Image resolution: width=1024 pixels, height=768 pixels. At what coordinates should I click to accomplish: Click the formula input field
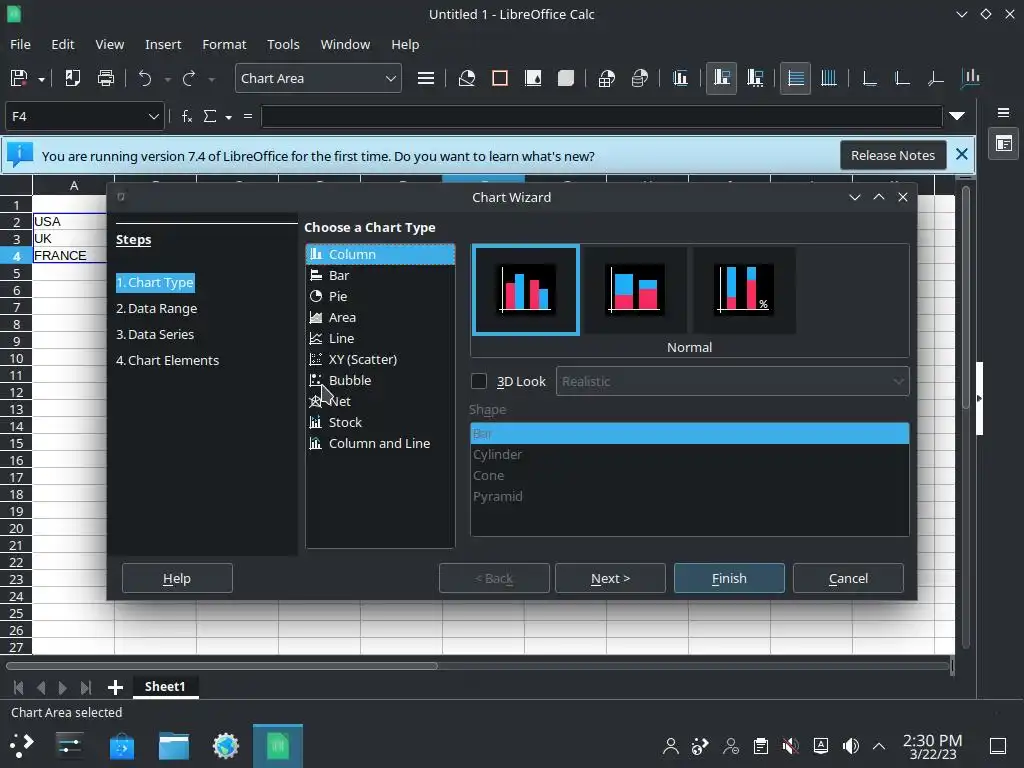click(x=601, y=116)
